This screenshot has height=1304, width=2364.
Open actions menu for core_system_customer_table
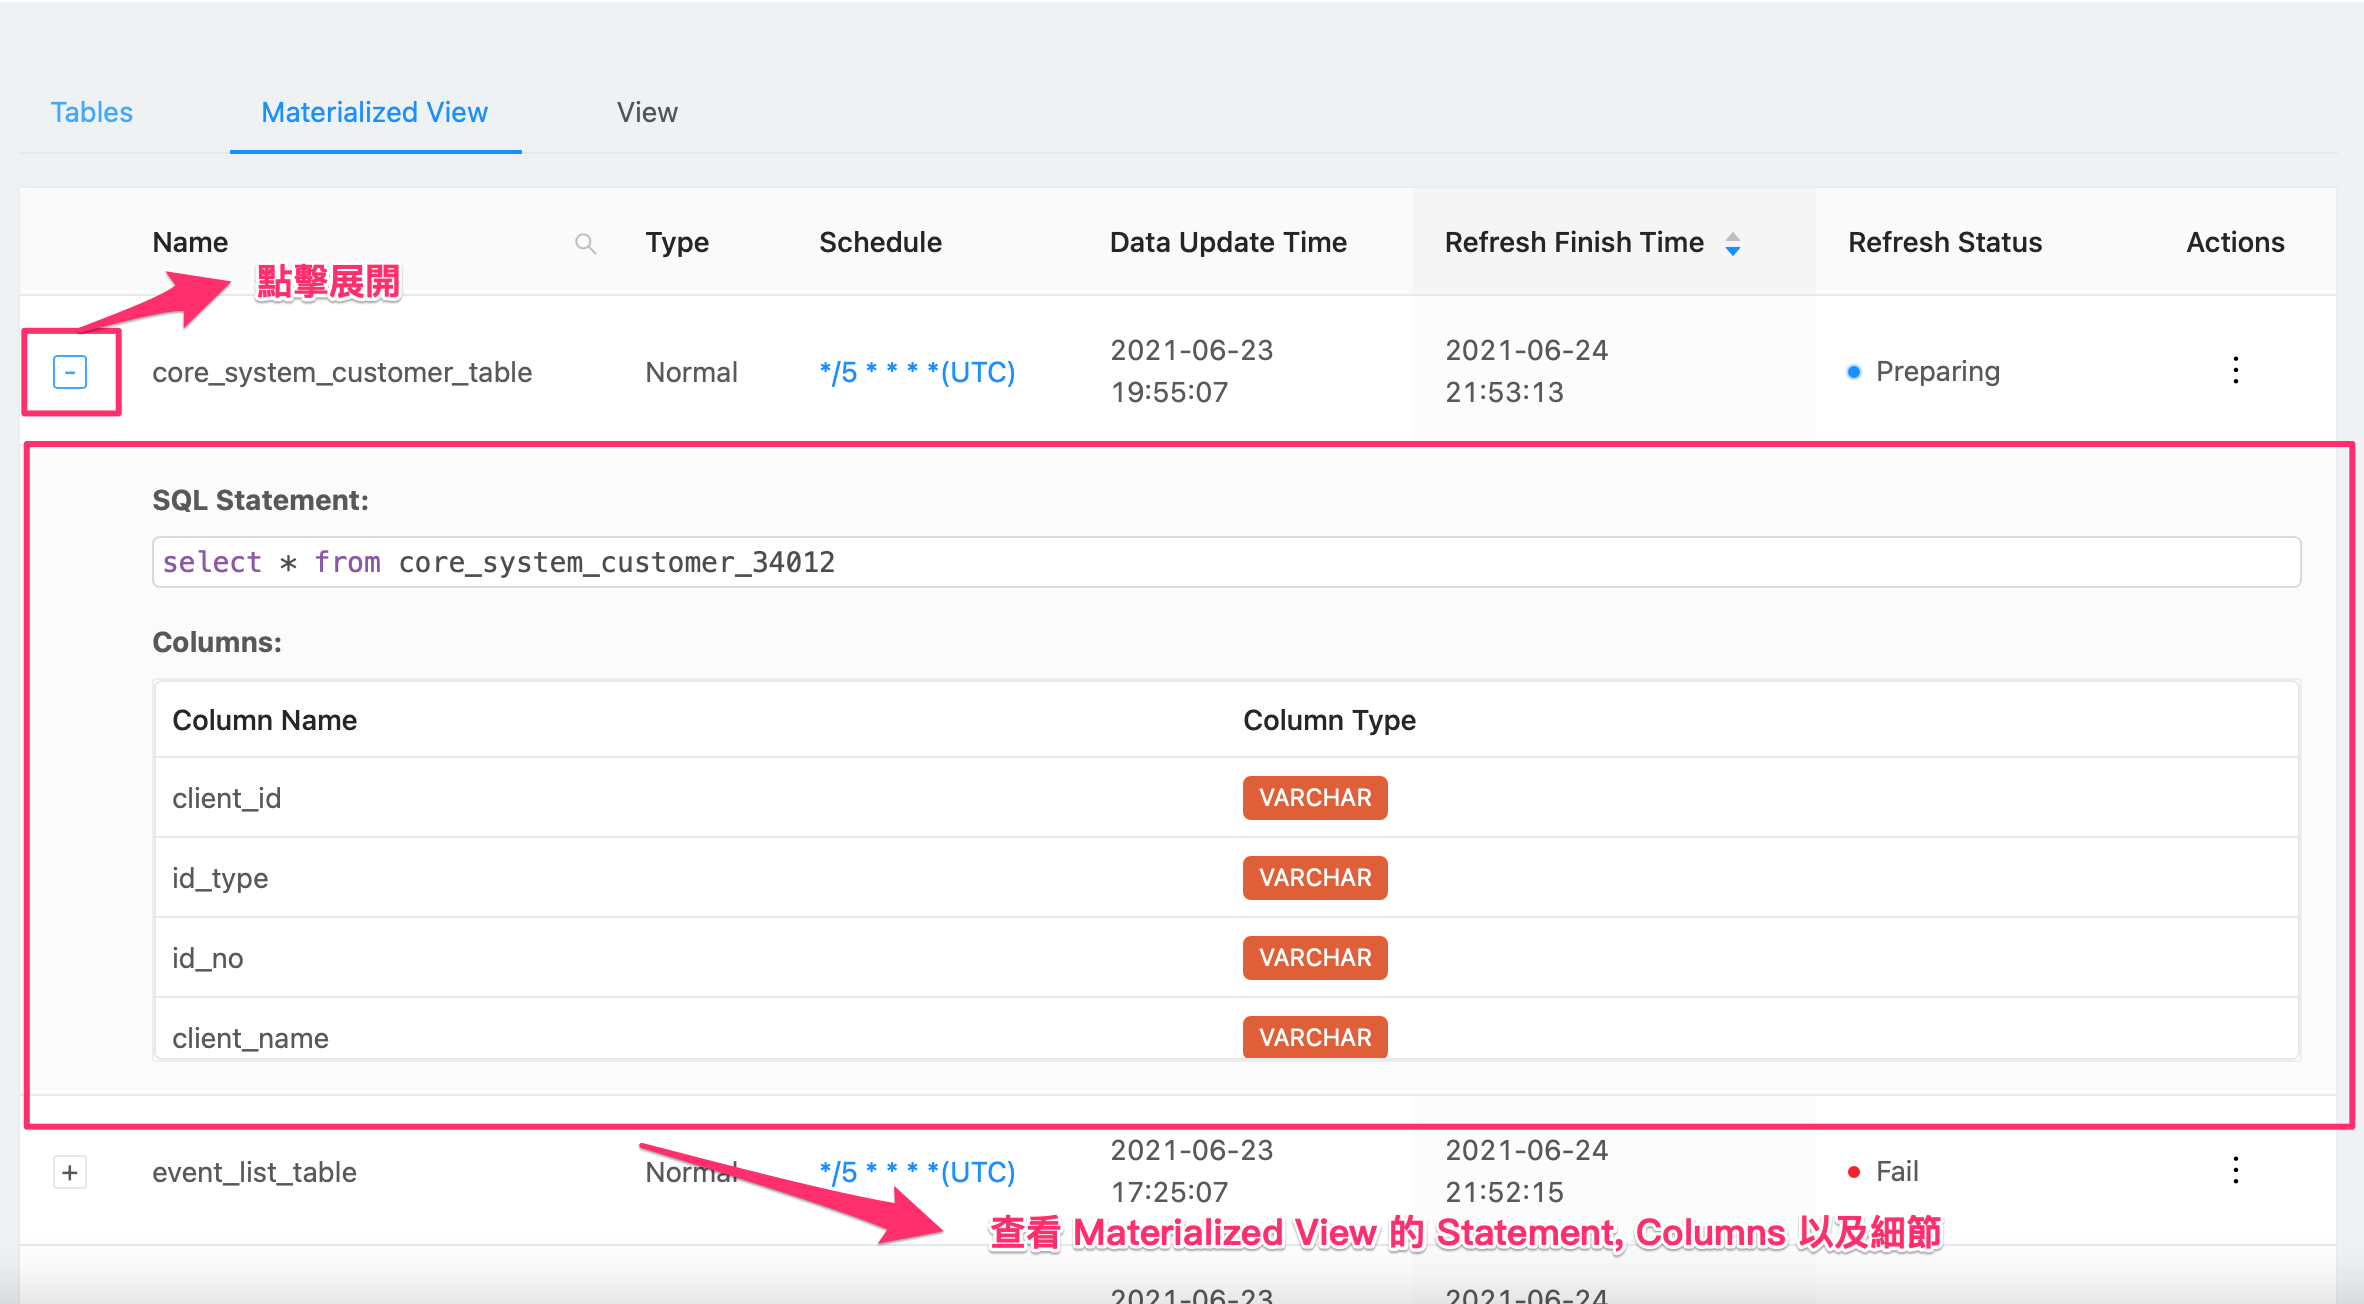point(2236,371)
